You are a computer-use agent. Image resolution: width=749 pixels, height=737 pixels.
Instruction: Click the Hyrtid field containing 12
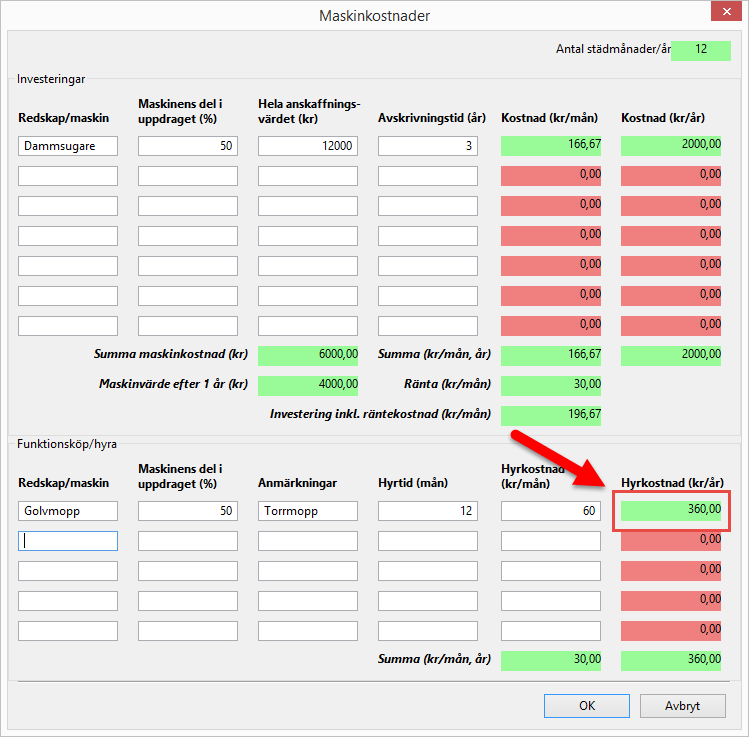[428, 511]
